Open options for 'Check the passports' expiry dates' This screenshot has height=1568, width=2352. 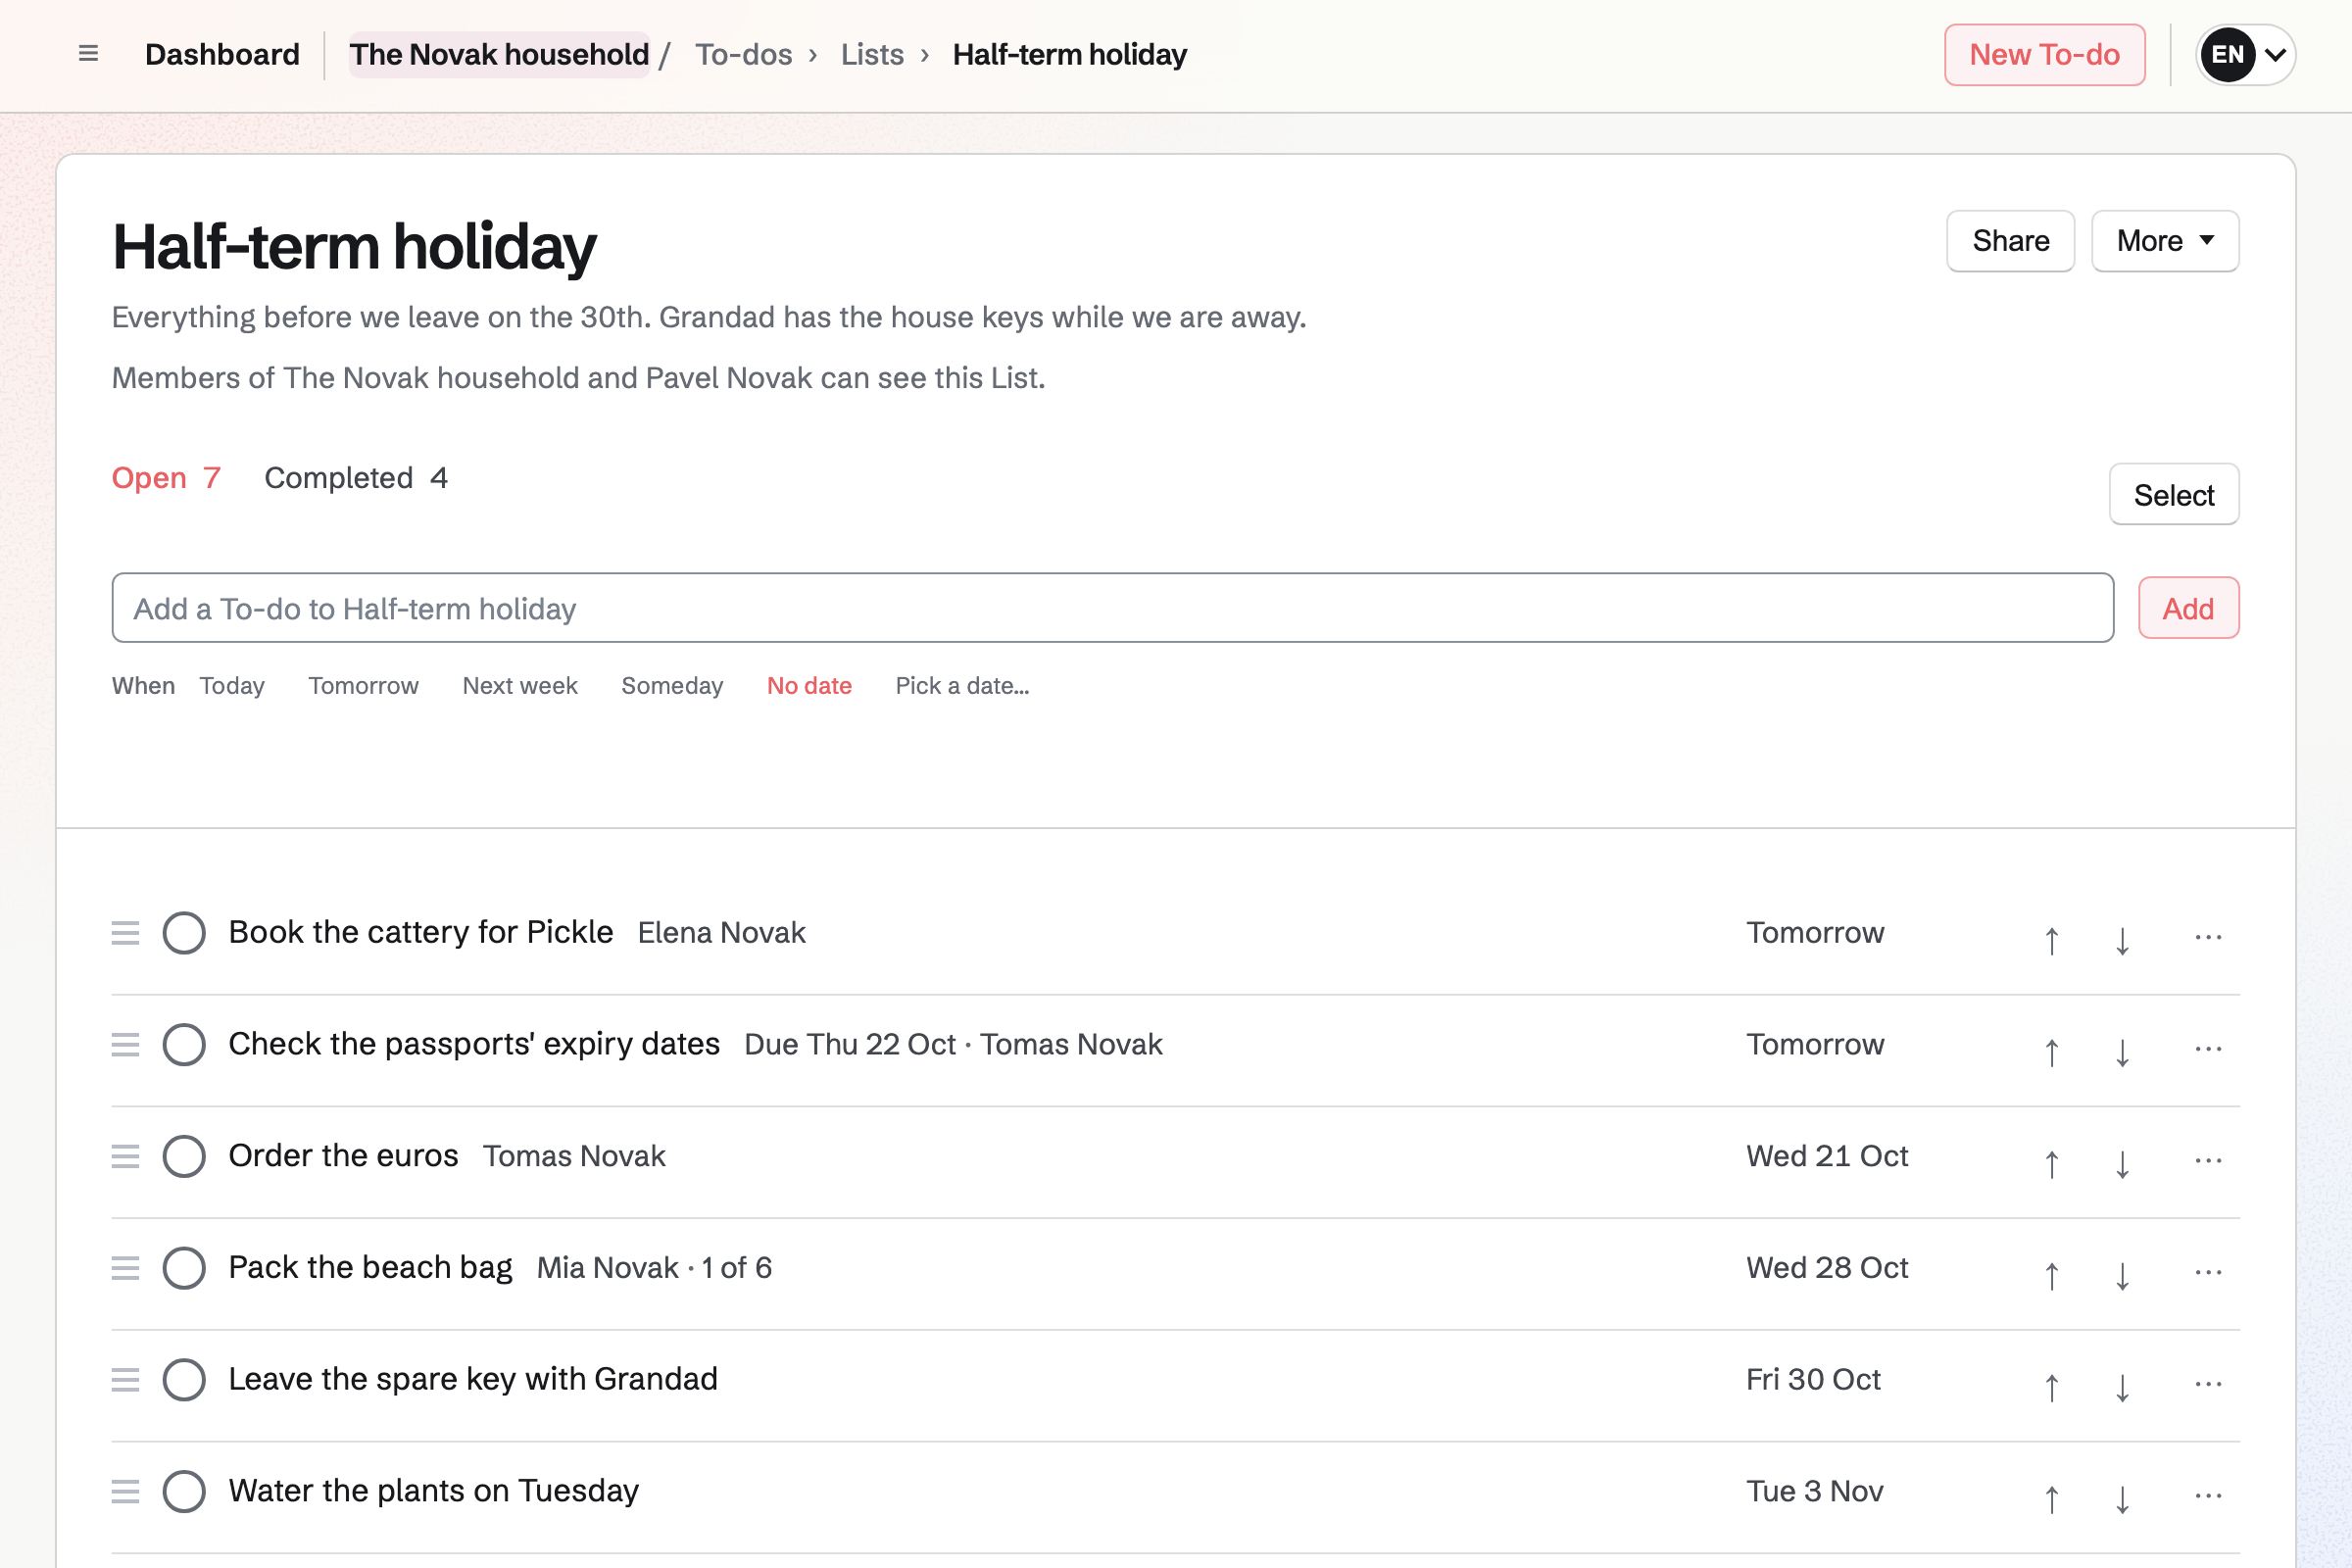tap(2208, 1049)
